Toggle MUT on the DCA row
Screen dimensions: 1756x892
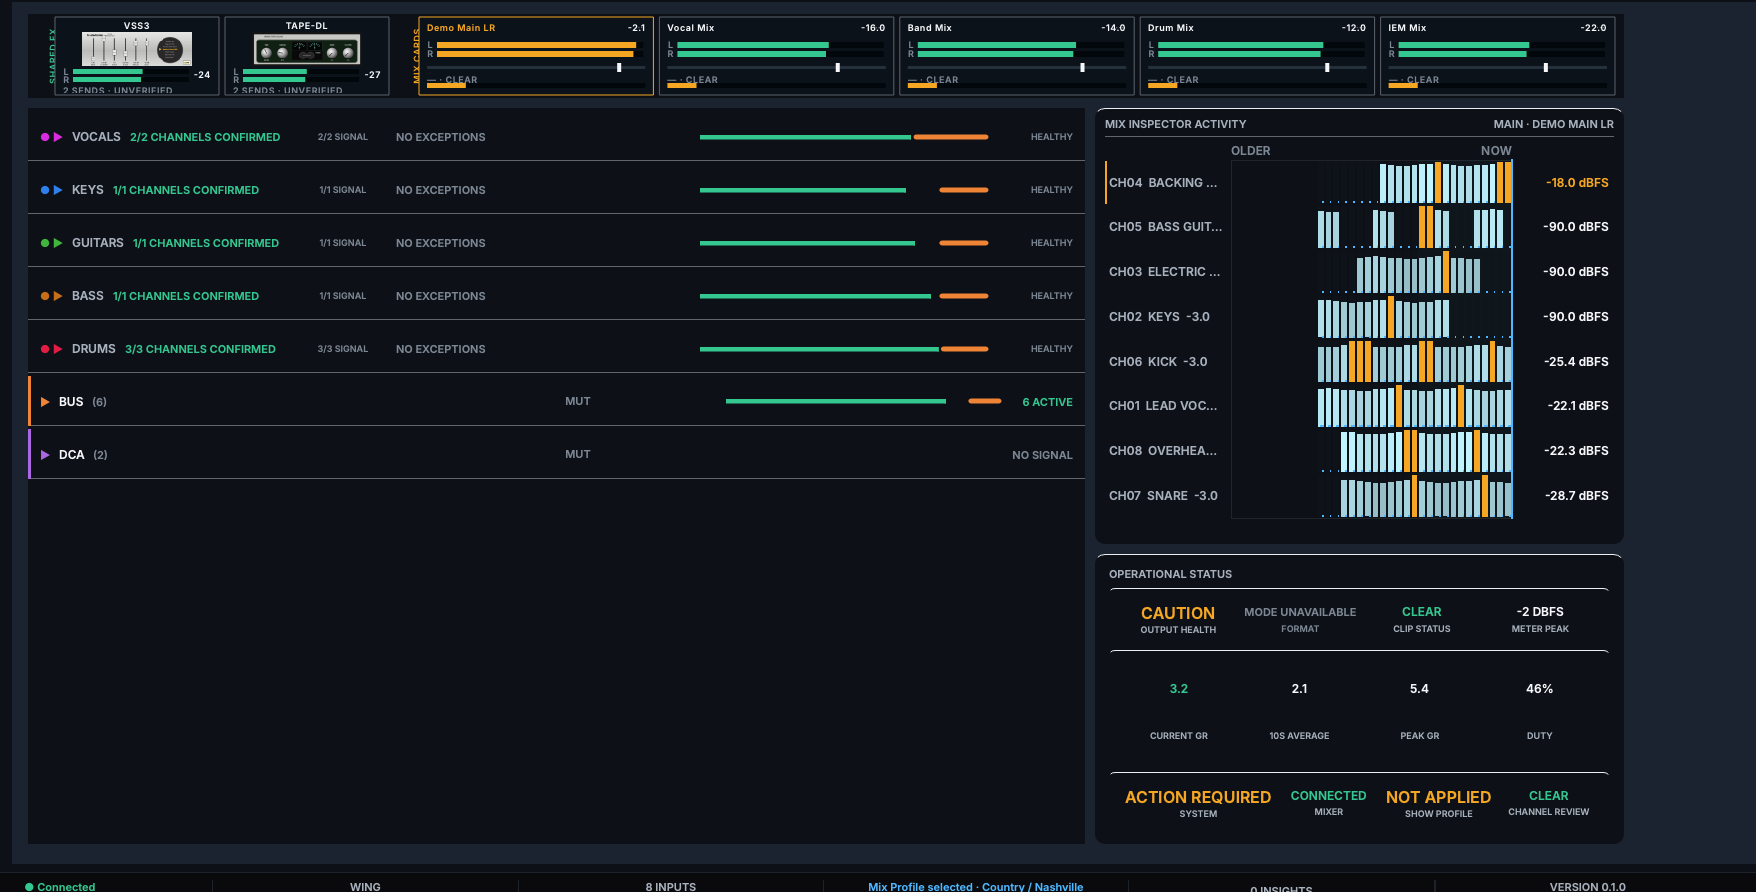coord(577,454)
